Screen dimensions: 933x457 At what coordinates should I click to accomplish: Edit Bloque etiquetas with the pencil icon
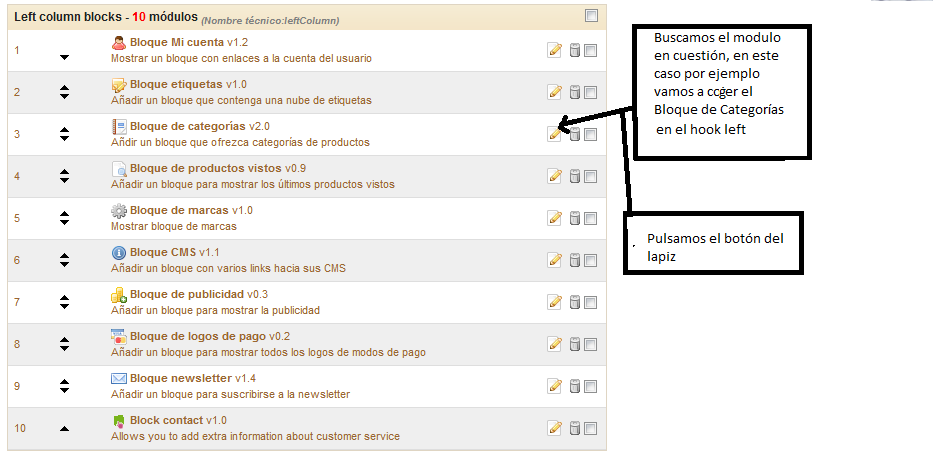click(554, 92)
